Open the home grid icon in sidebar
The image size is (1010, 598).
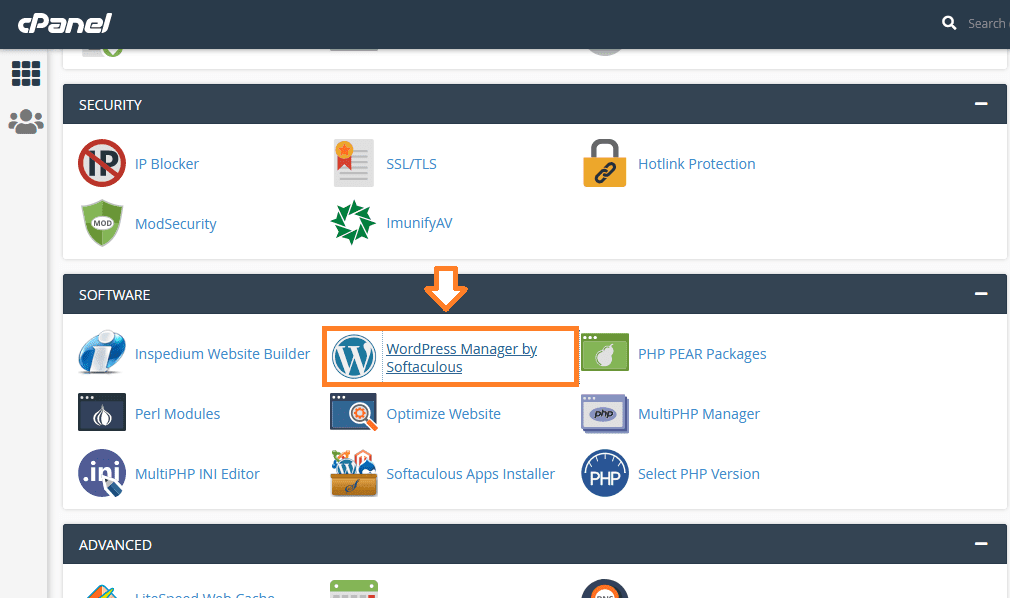tap(26, 73)
